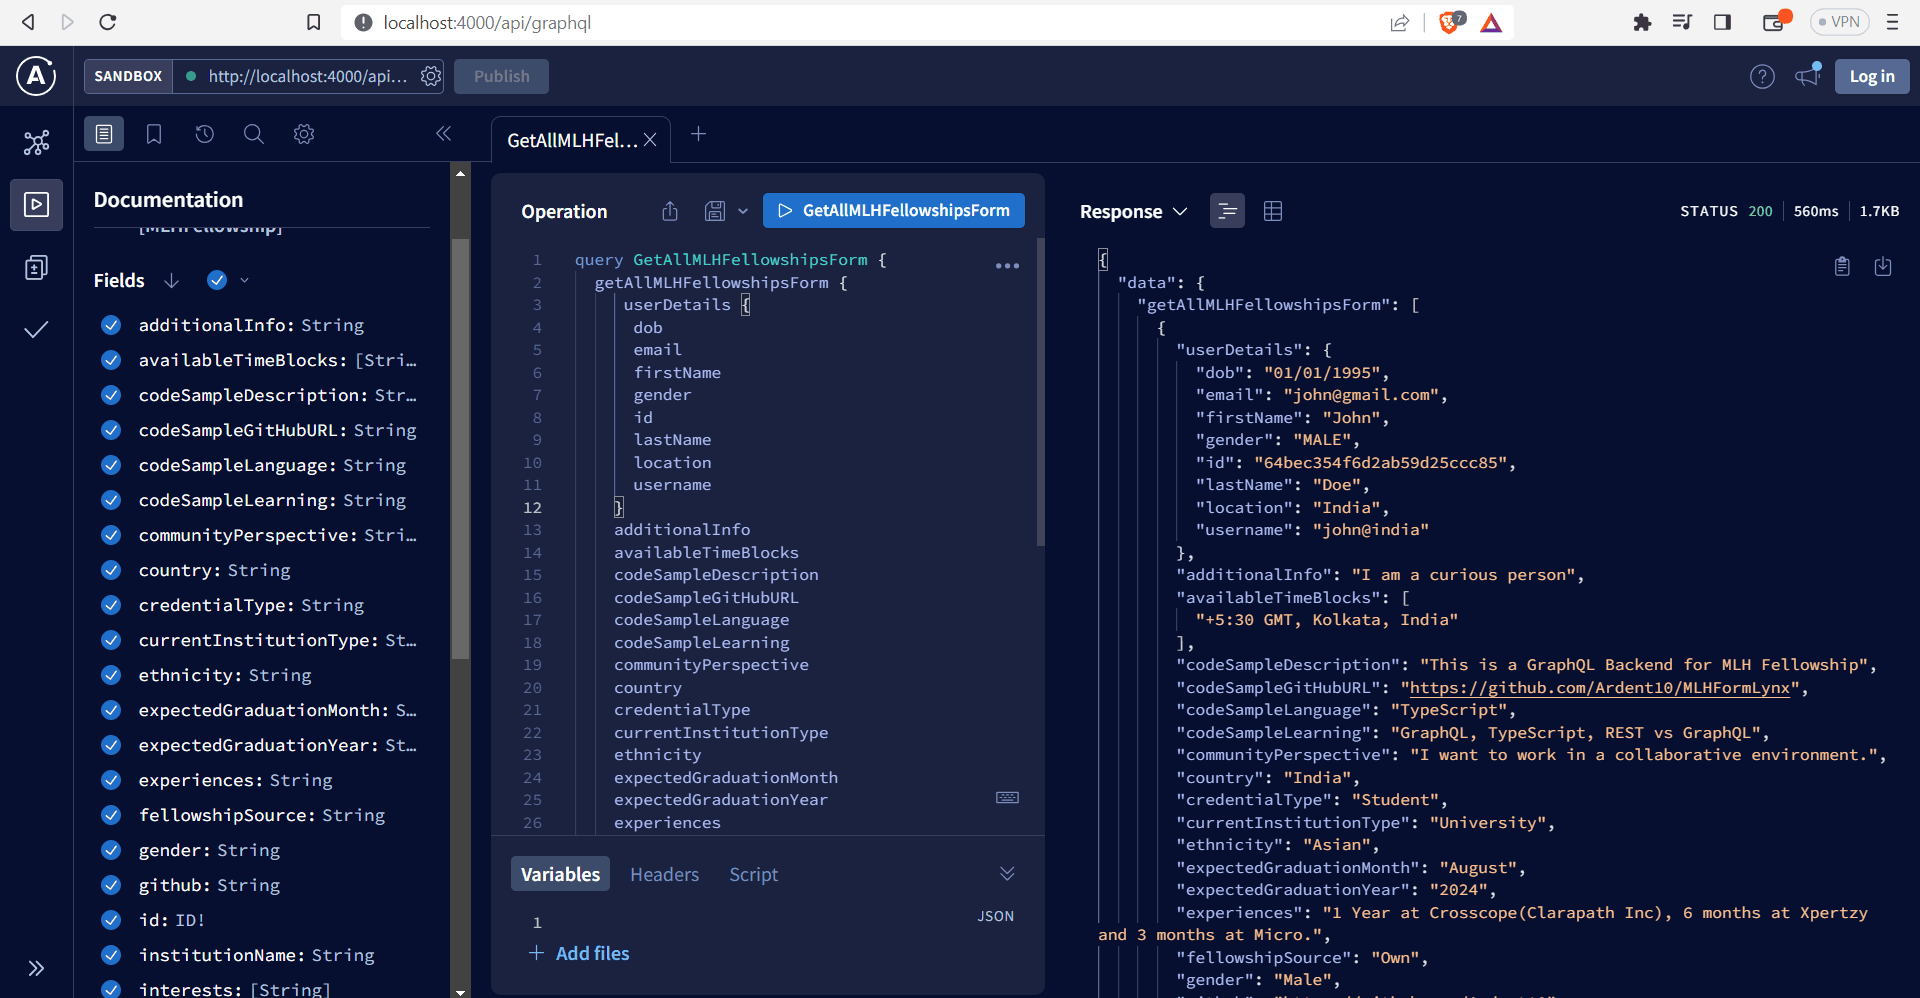Open connection settings gear next to URL
The width and height of the screenshot is (1920, 998).
[431, 76]
